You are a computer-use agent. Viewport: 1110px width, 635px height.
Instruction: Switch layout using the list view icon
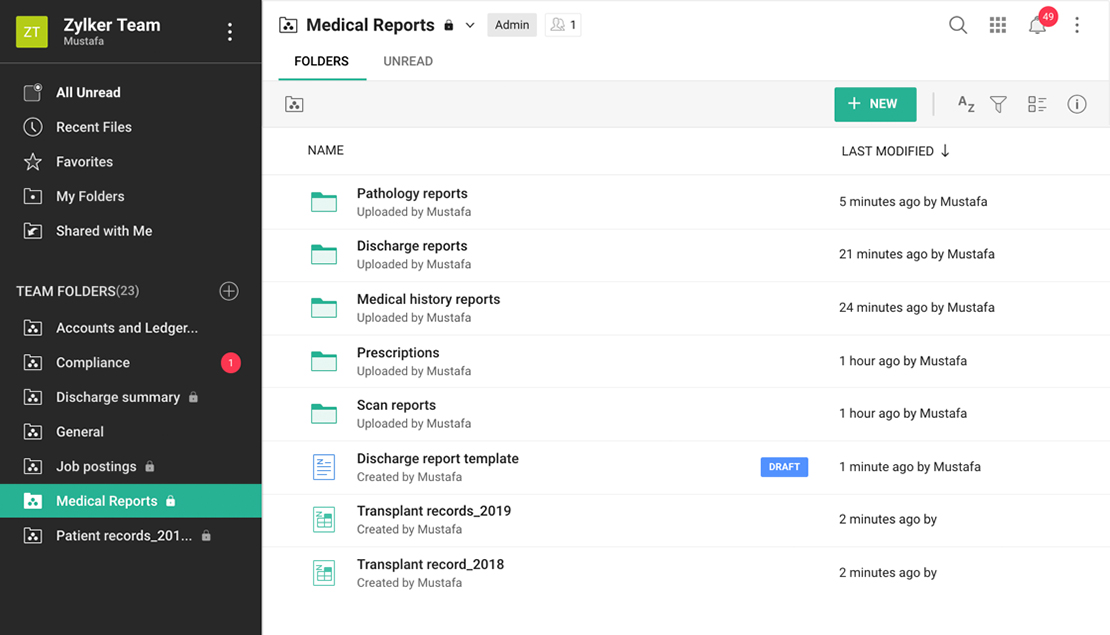pyautogui.click(x=1037, y=104)
